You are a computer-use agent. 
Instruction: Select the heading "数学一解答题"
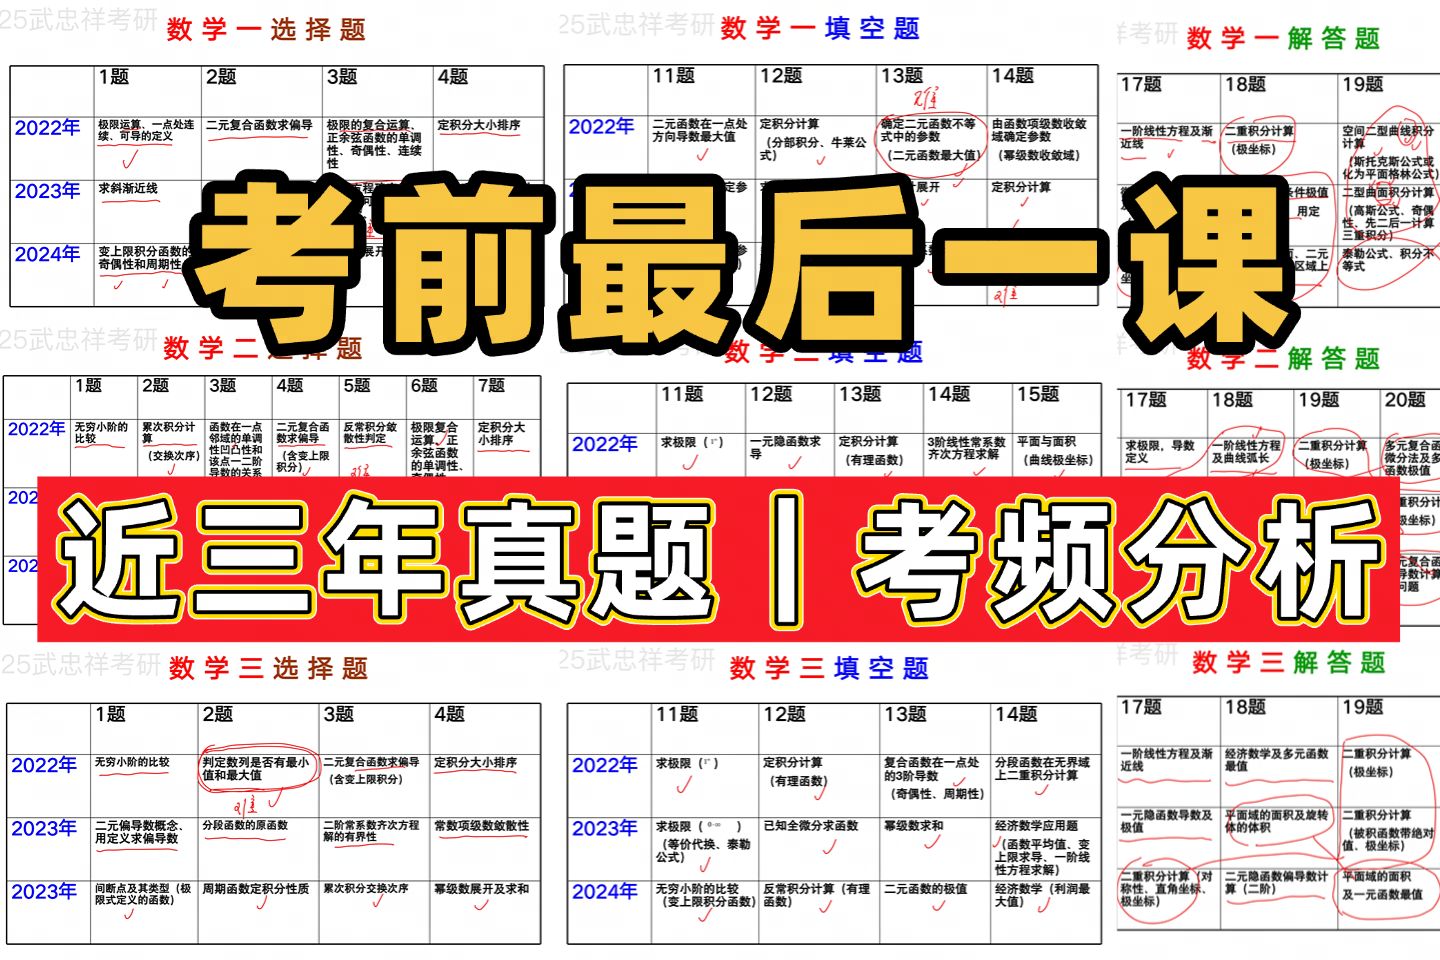(x=1284, y=39)
